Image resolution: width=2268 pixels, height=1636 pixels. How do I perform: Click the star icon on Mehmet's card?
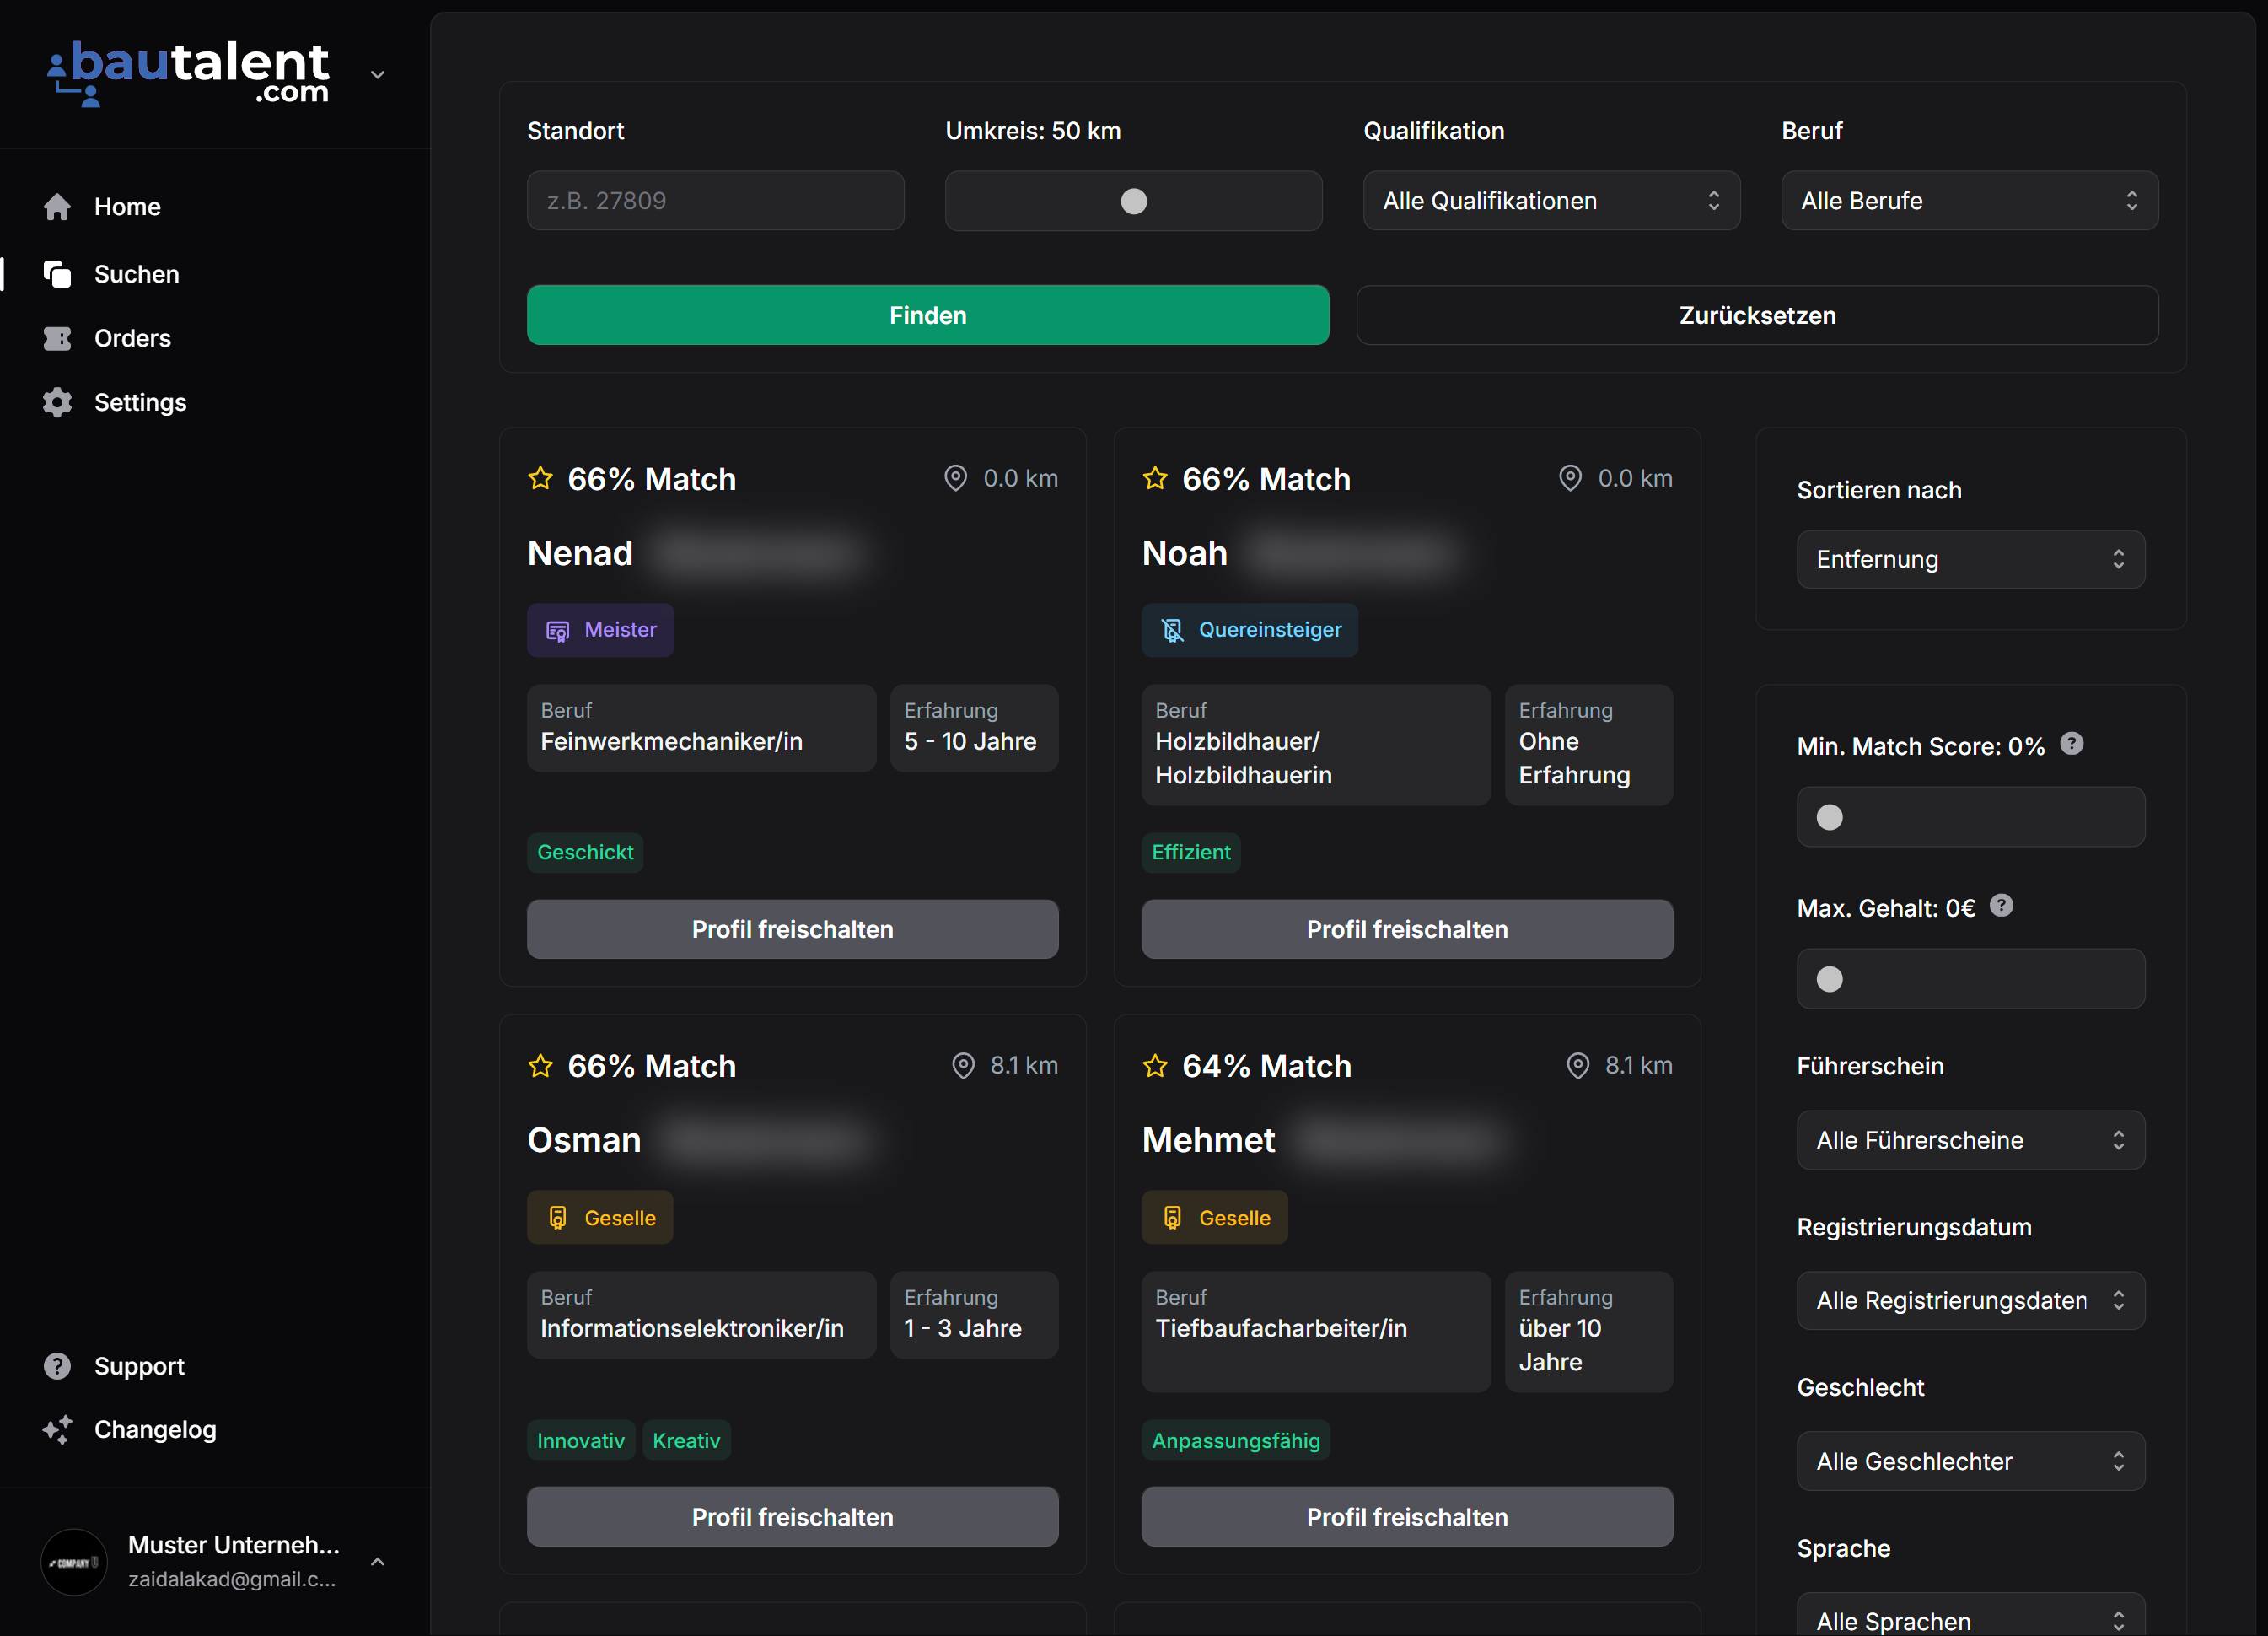coord(1155,1065)
